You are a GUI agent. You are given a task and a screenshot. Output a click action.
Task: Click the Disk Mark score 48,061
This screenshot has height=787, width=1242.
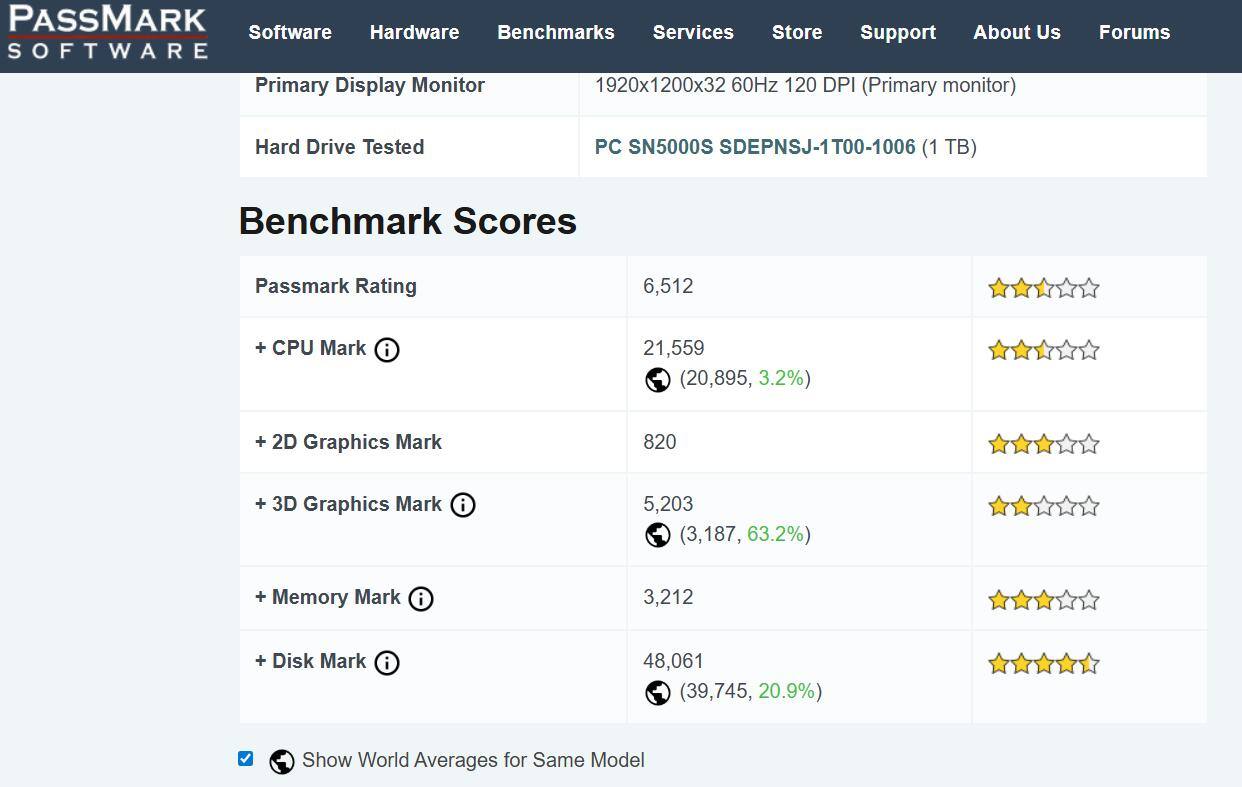pyautogui.click(x=674, y=661)
